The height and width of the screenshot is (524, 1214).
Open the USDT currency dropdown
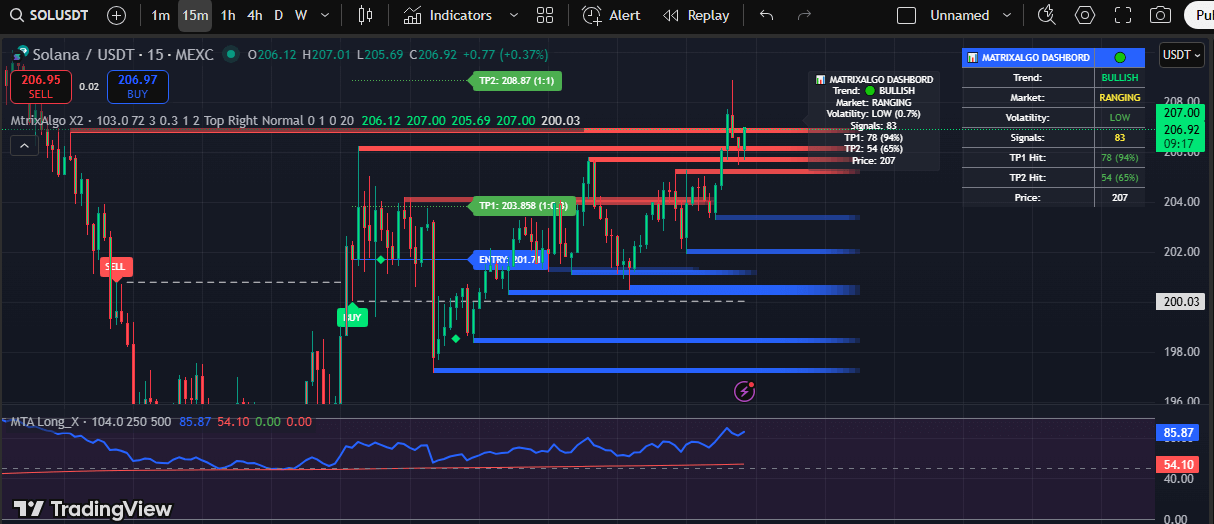[x=1181, y=55]
